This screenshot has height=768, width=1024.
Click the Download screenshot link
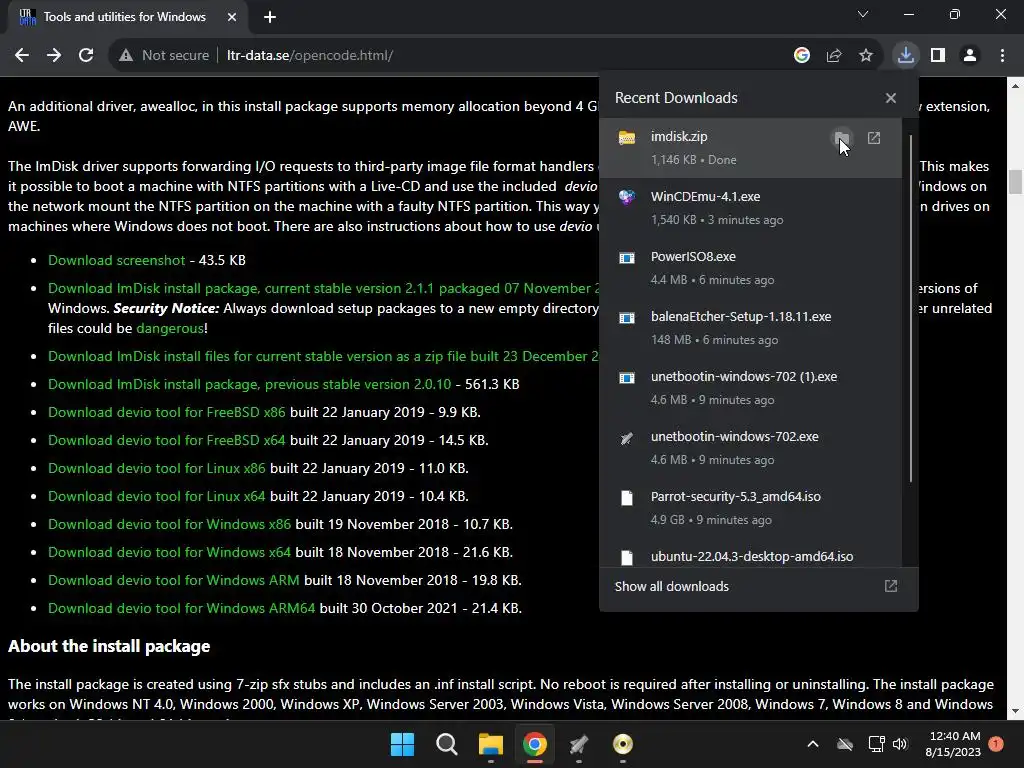click(116, 260)
